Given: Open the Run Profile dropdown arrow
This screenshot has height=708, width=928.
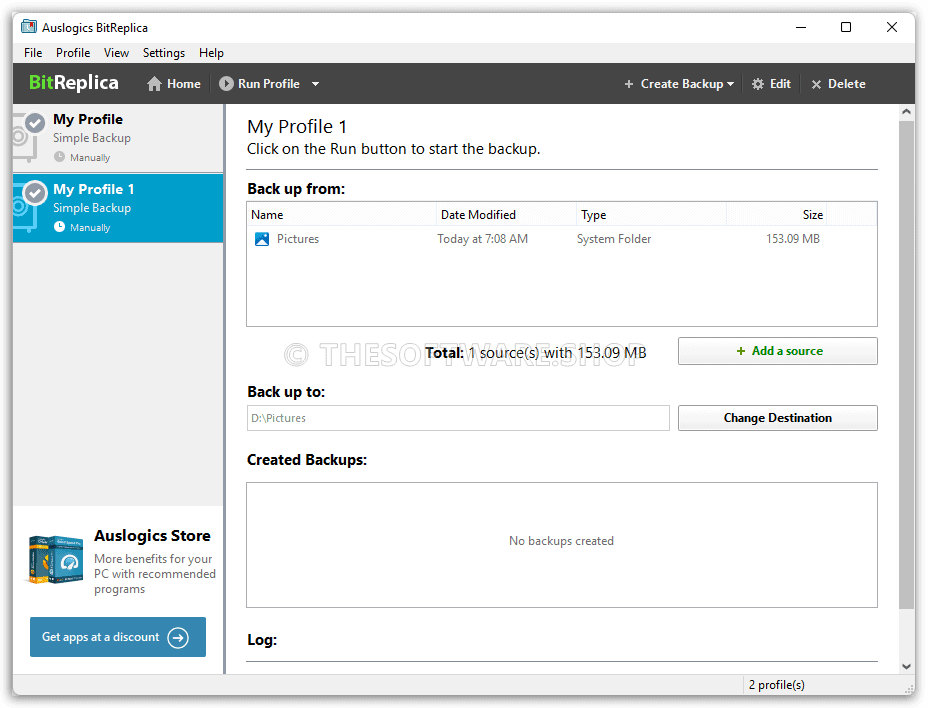Looking at the screenshot, I should [x=315, y=84].
